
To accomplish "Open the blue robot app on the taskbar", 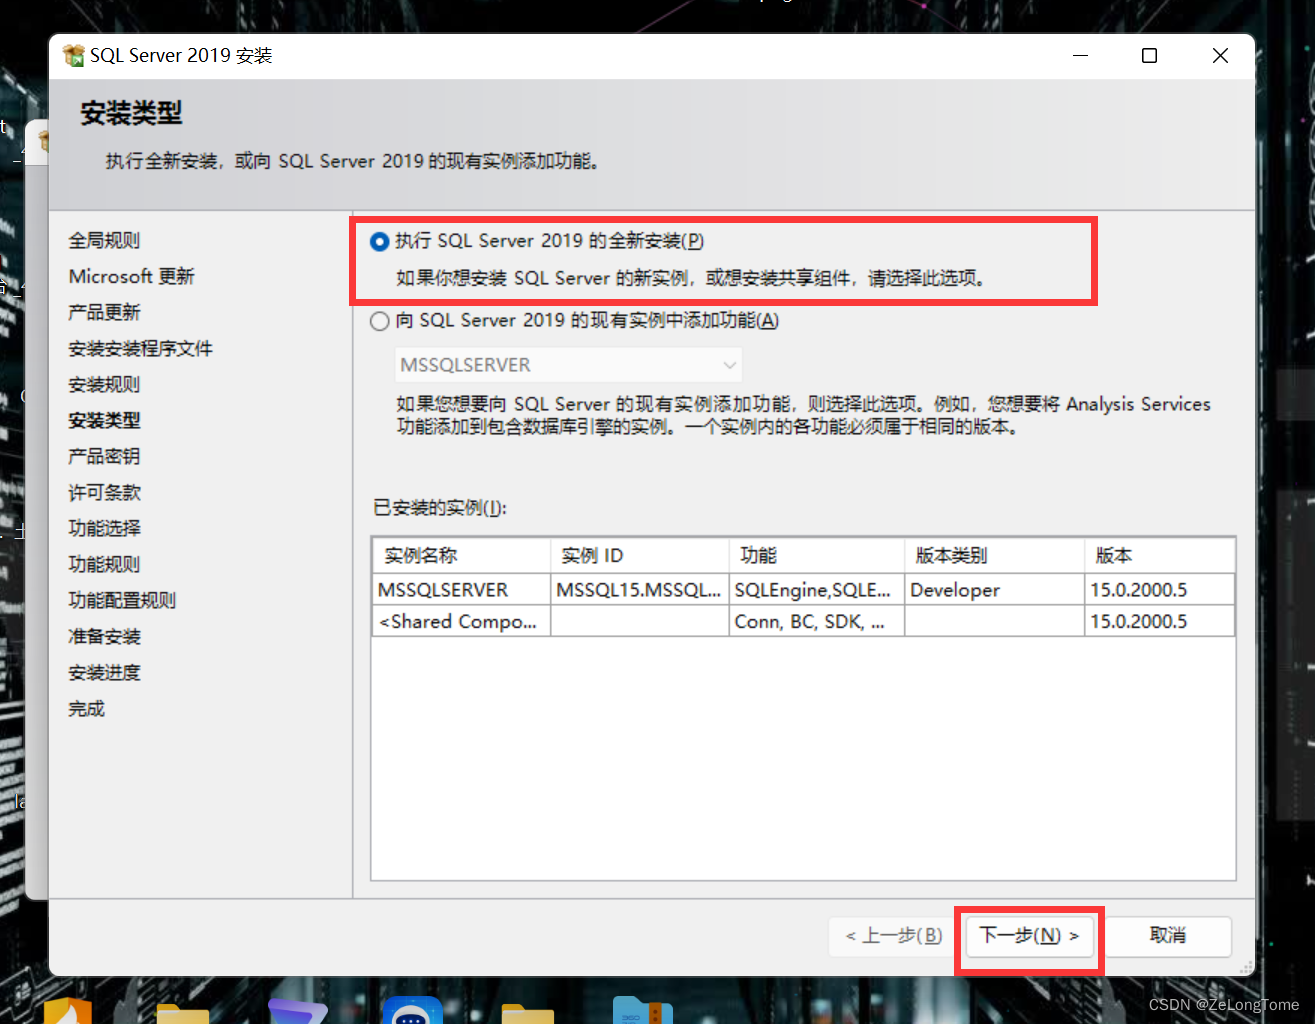I will (412, 1010).
